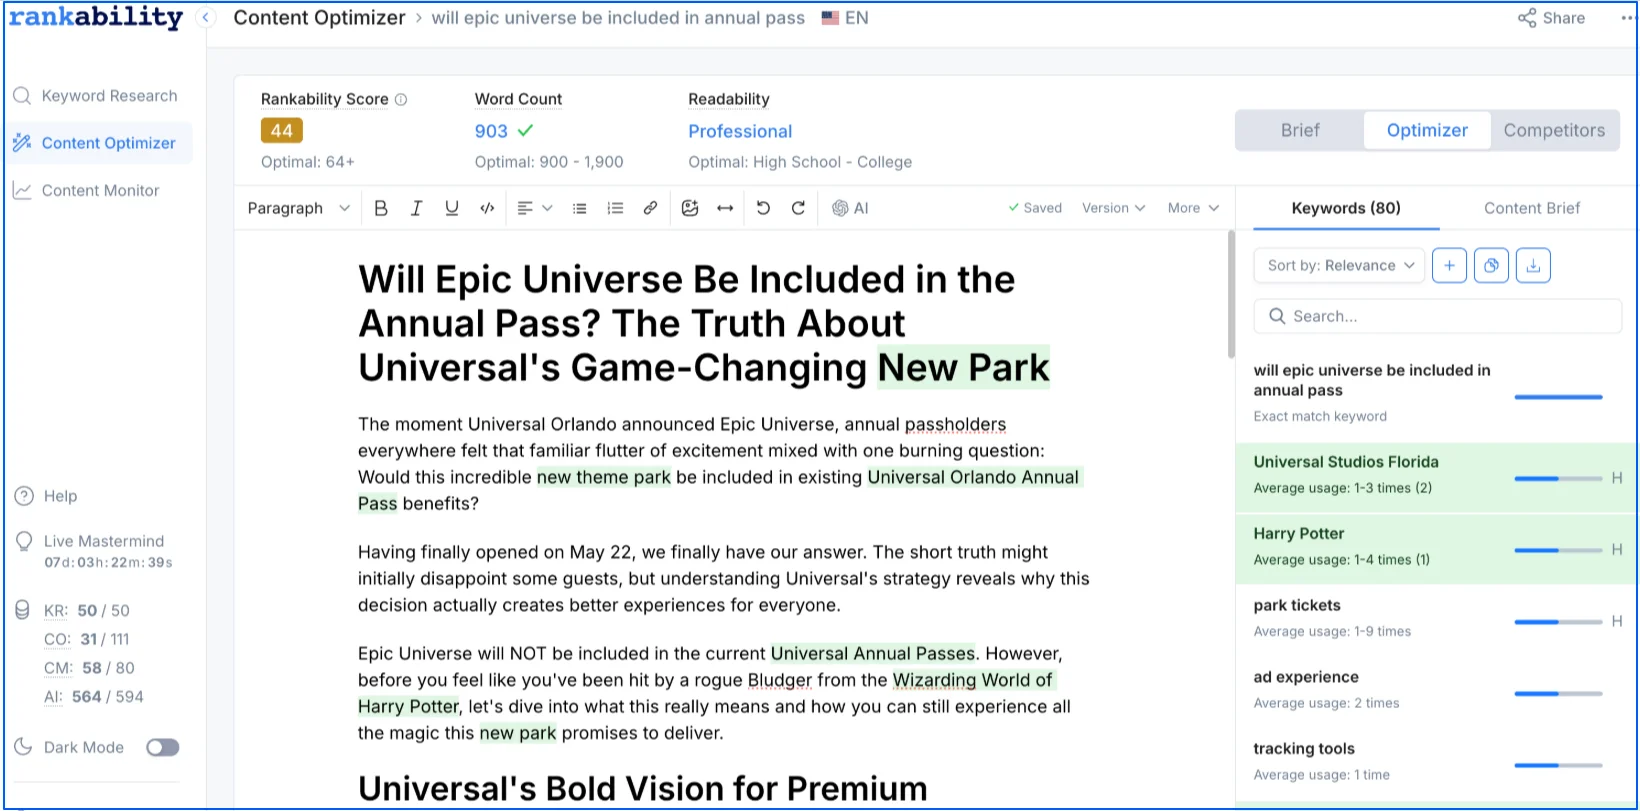Click the Saved status indicator

(x=1035, y=208)
